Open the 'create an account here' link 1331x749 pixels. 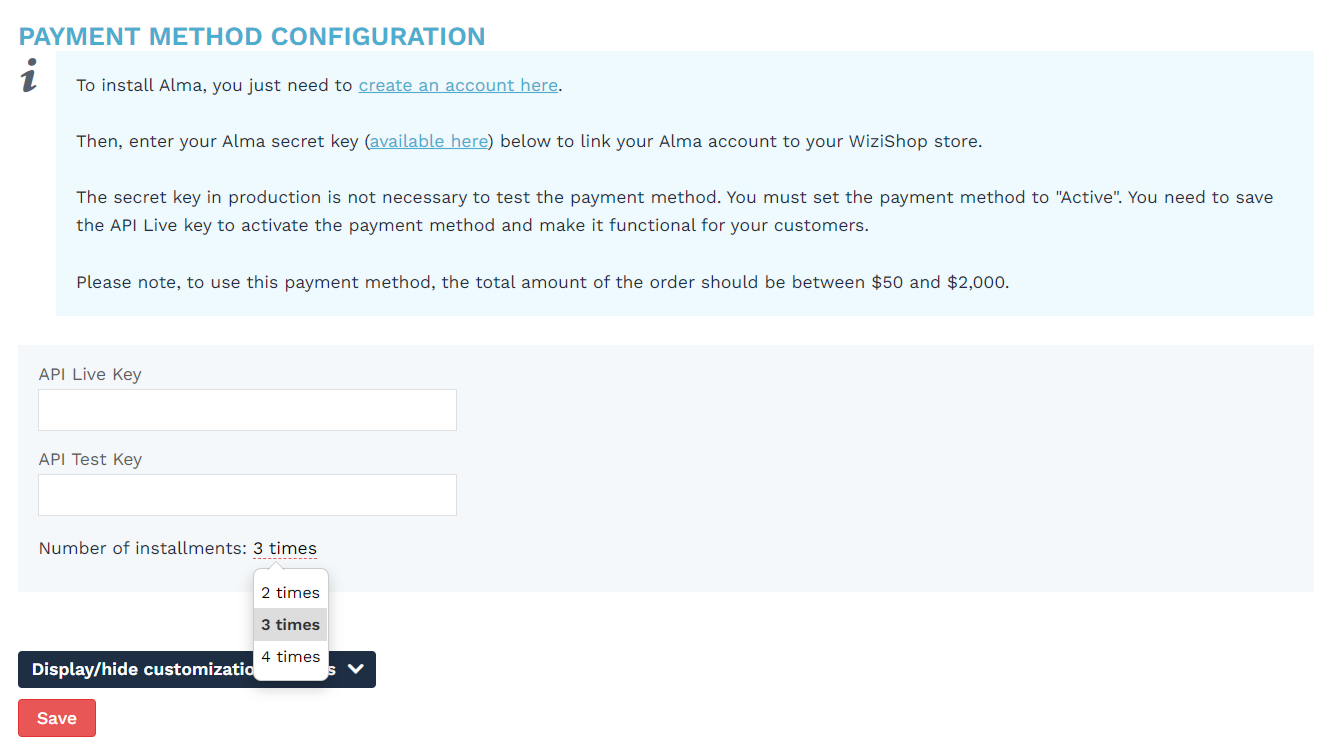click(458, 85)
